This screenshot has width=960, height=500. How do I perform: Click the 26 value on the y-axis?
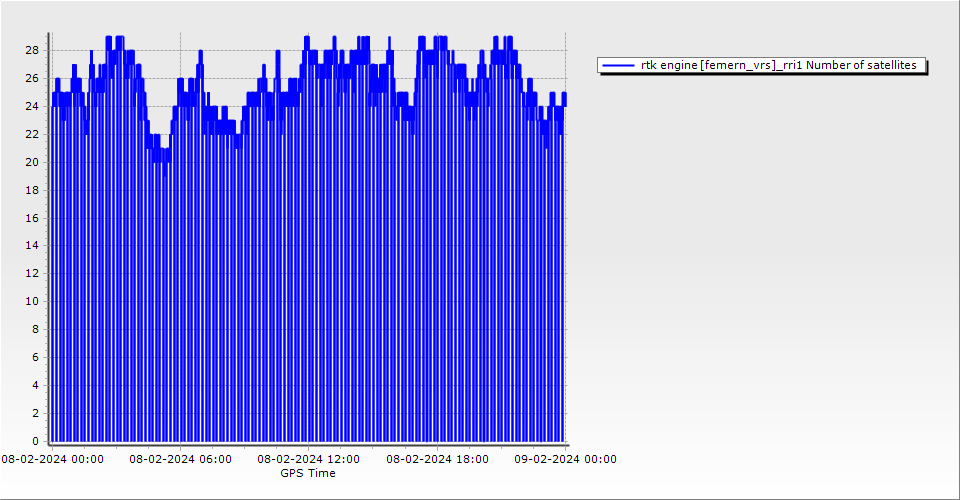tap(32, 78)
